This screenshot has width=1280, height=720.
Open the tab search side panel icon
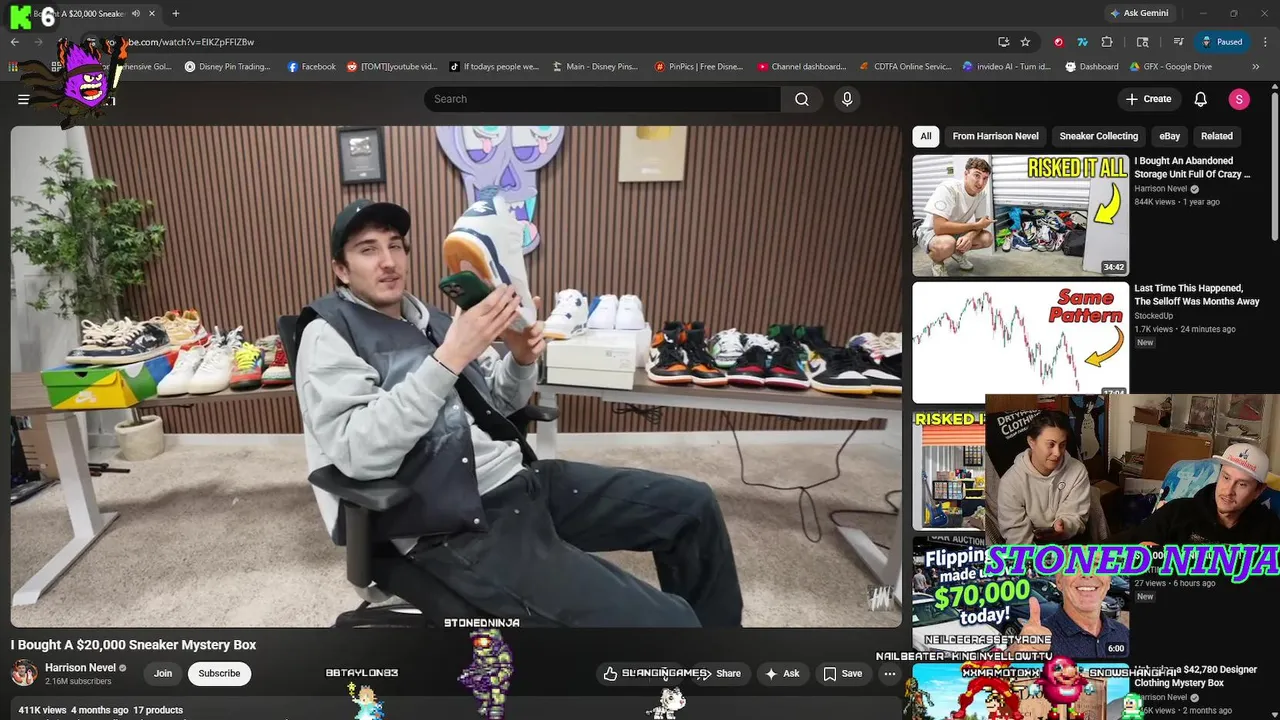pos(1143,42)
